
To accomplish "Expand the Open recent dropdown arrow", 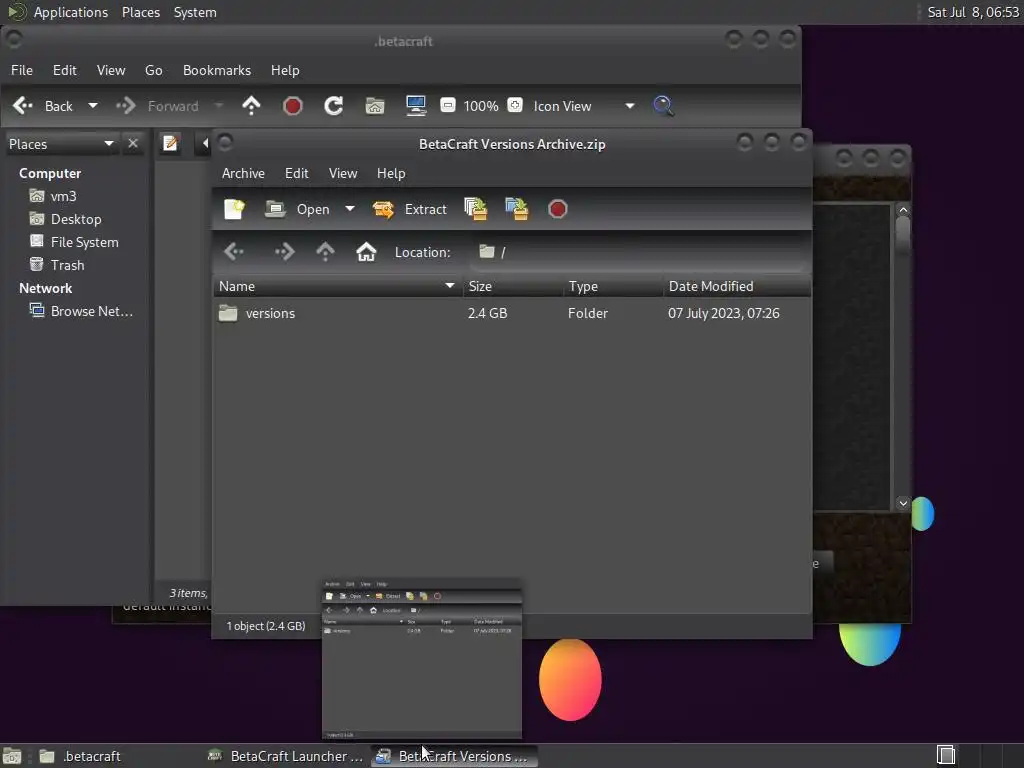I will 350,209.
